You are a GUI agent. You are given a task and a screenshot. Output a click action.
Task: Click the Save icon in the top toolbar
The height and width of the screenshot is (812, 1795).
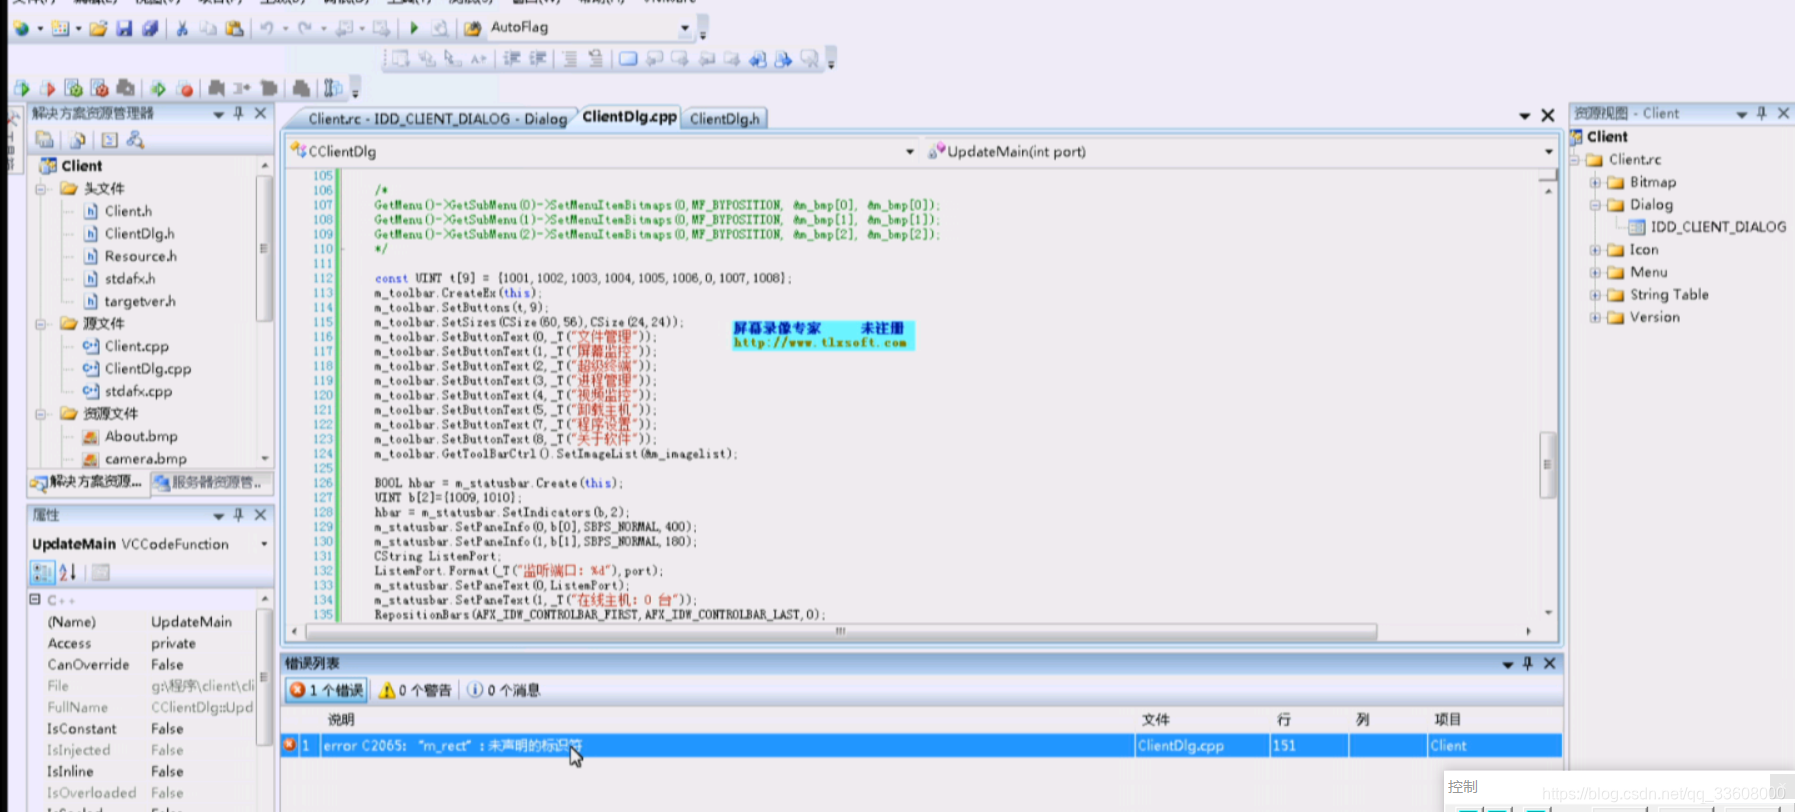pyautogui.click(x=124, y=28)
